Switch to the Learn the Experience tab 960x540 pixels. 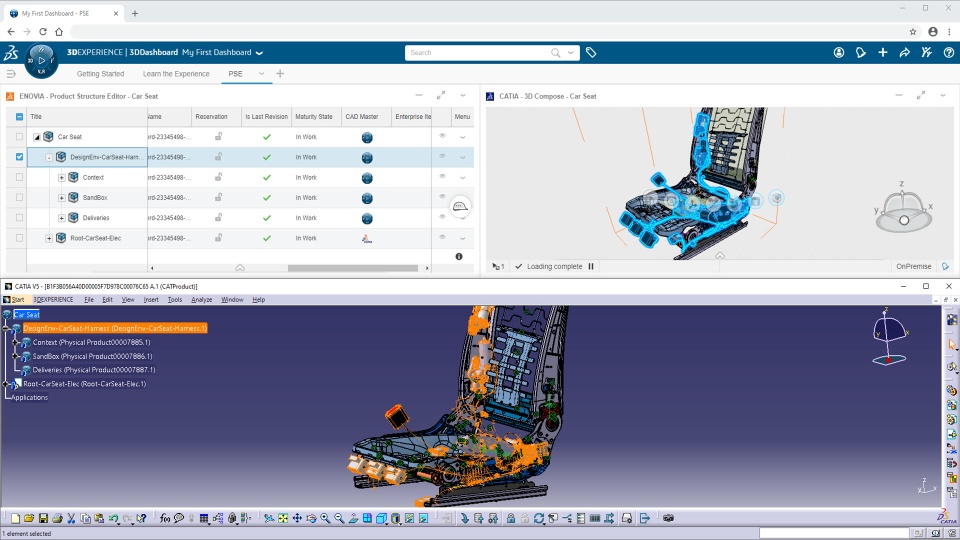(176, 73)
